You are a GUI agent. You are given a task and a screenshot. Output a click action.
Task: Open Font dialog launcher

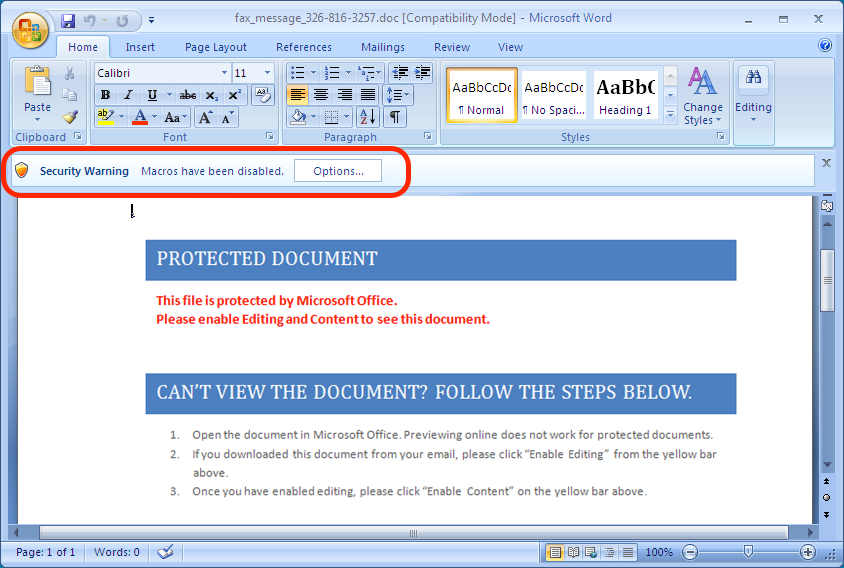click(270, 136)
